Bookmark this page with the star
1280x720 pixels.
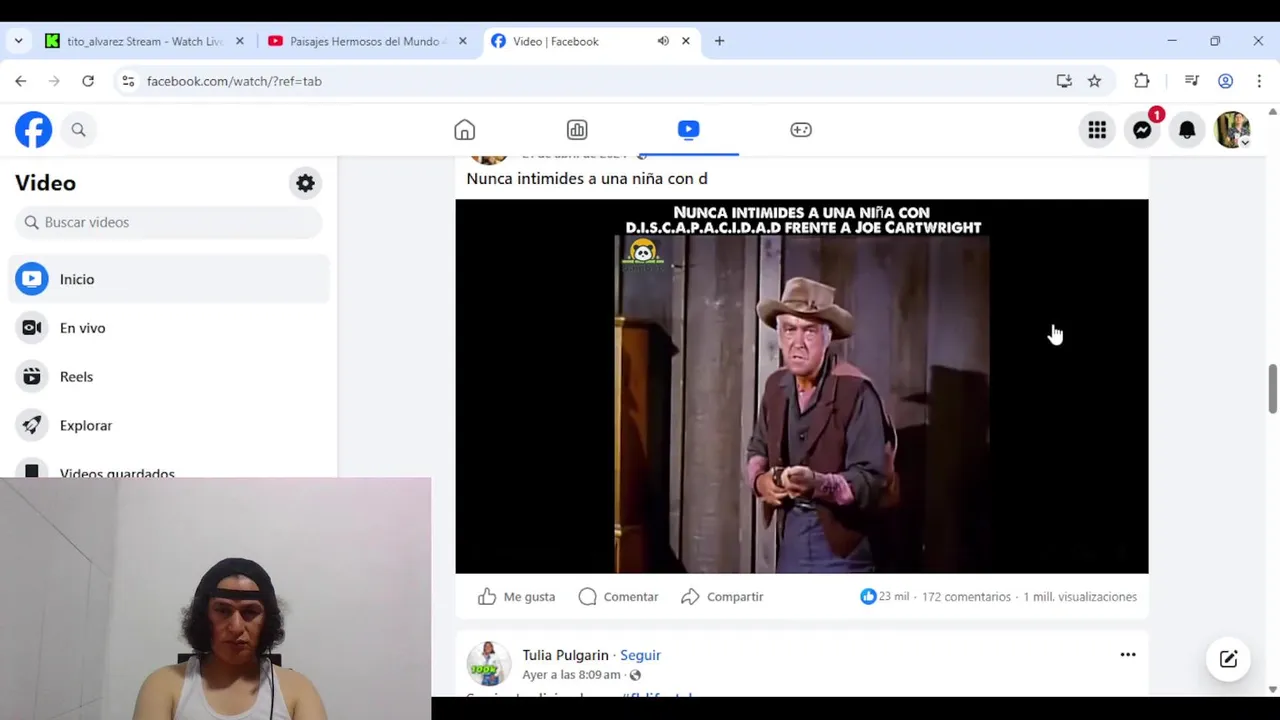[1094, 81]
